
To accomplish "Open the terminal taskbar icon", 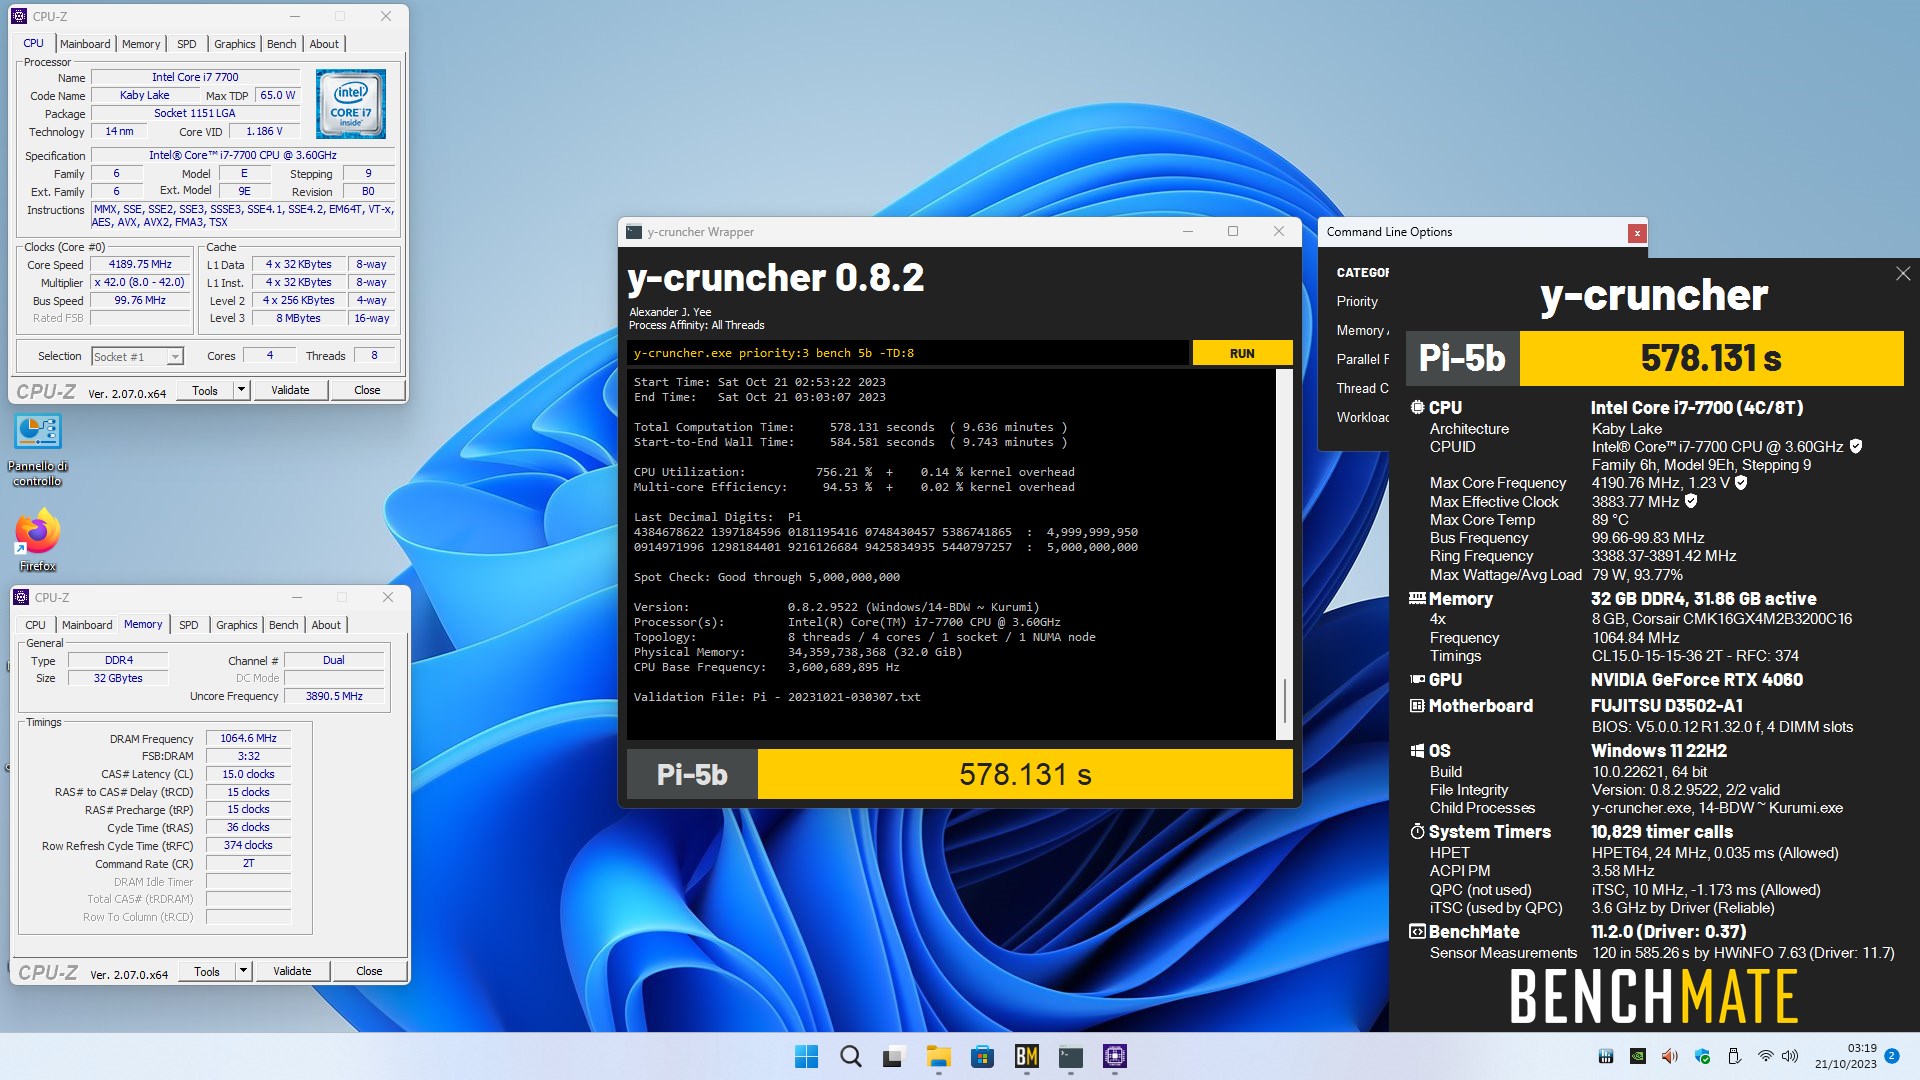I will (1070, 1056).
